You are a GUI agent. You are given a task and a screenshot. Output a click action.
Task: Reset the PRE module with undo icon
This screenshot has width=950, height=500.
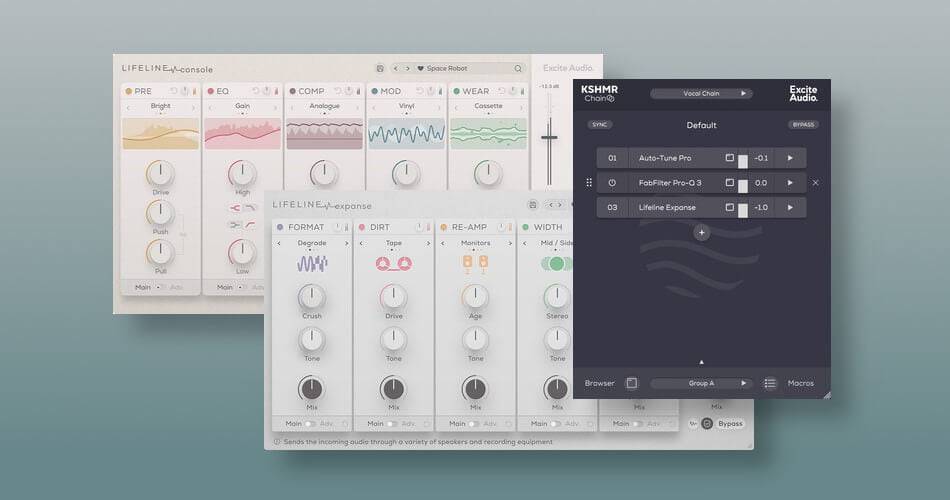(174, 91)
